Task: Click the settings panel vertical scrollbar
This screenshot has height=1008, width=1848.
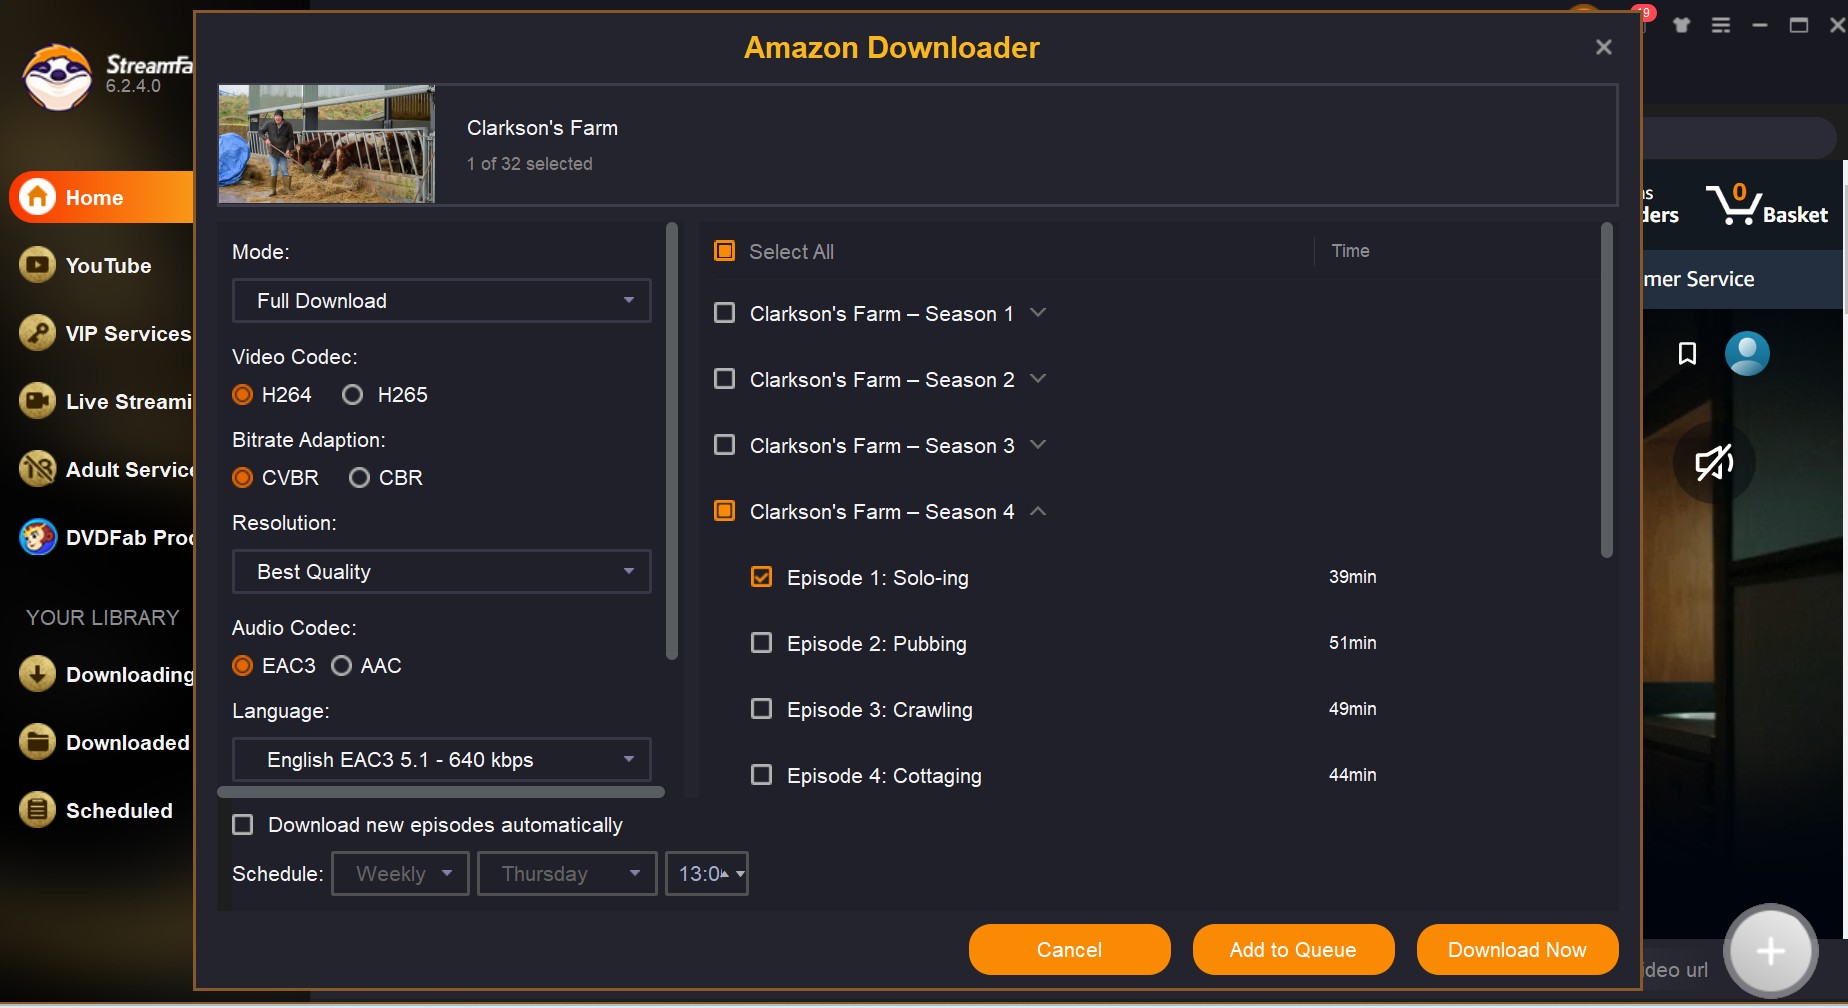Action: [x=672, y=441]
